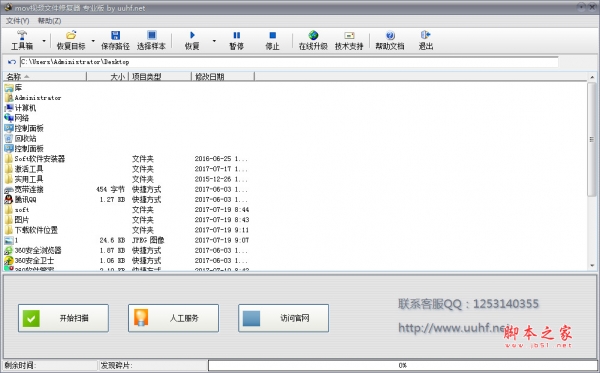Select the Soft软件安装器 folder
The width and height of the screenshot is (600, 373).
(35, 159)
